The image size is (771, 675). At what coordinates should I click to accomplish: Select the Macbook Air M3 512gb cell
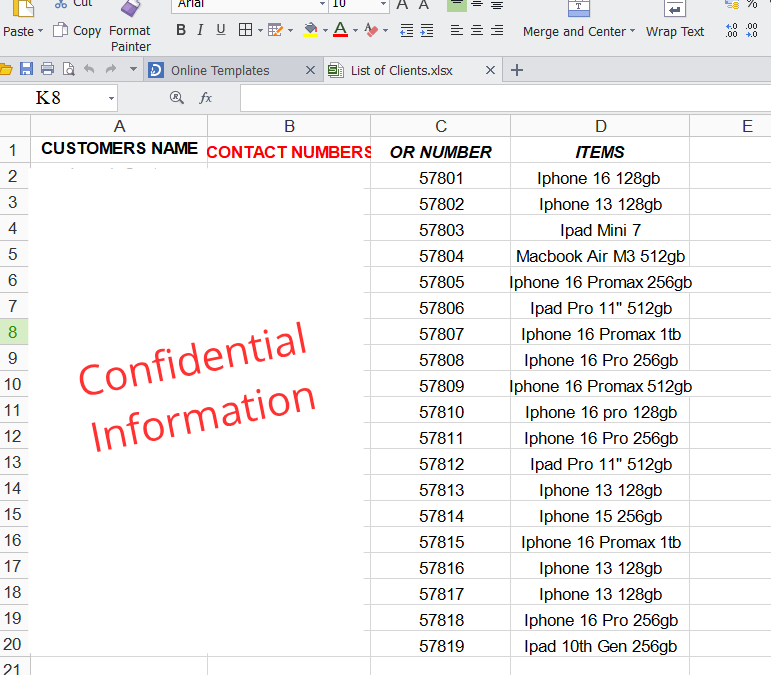[x=600, y=256]
